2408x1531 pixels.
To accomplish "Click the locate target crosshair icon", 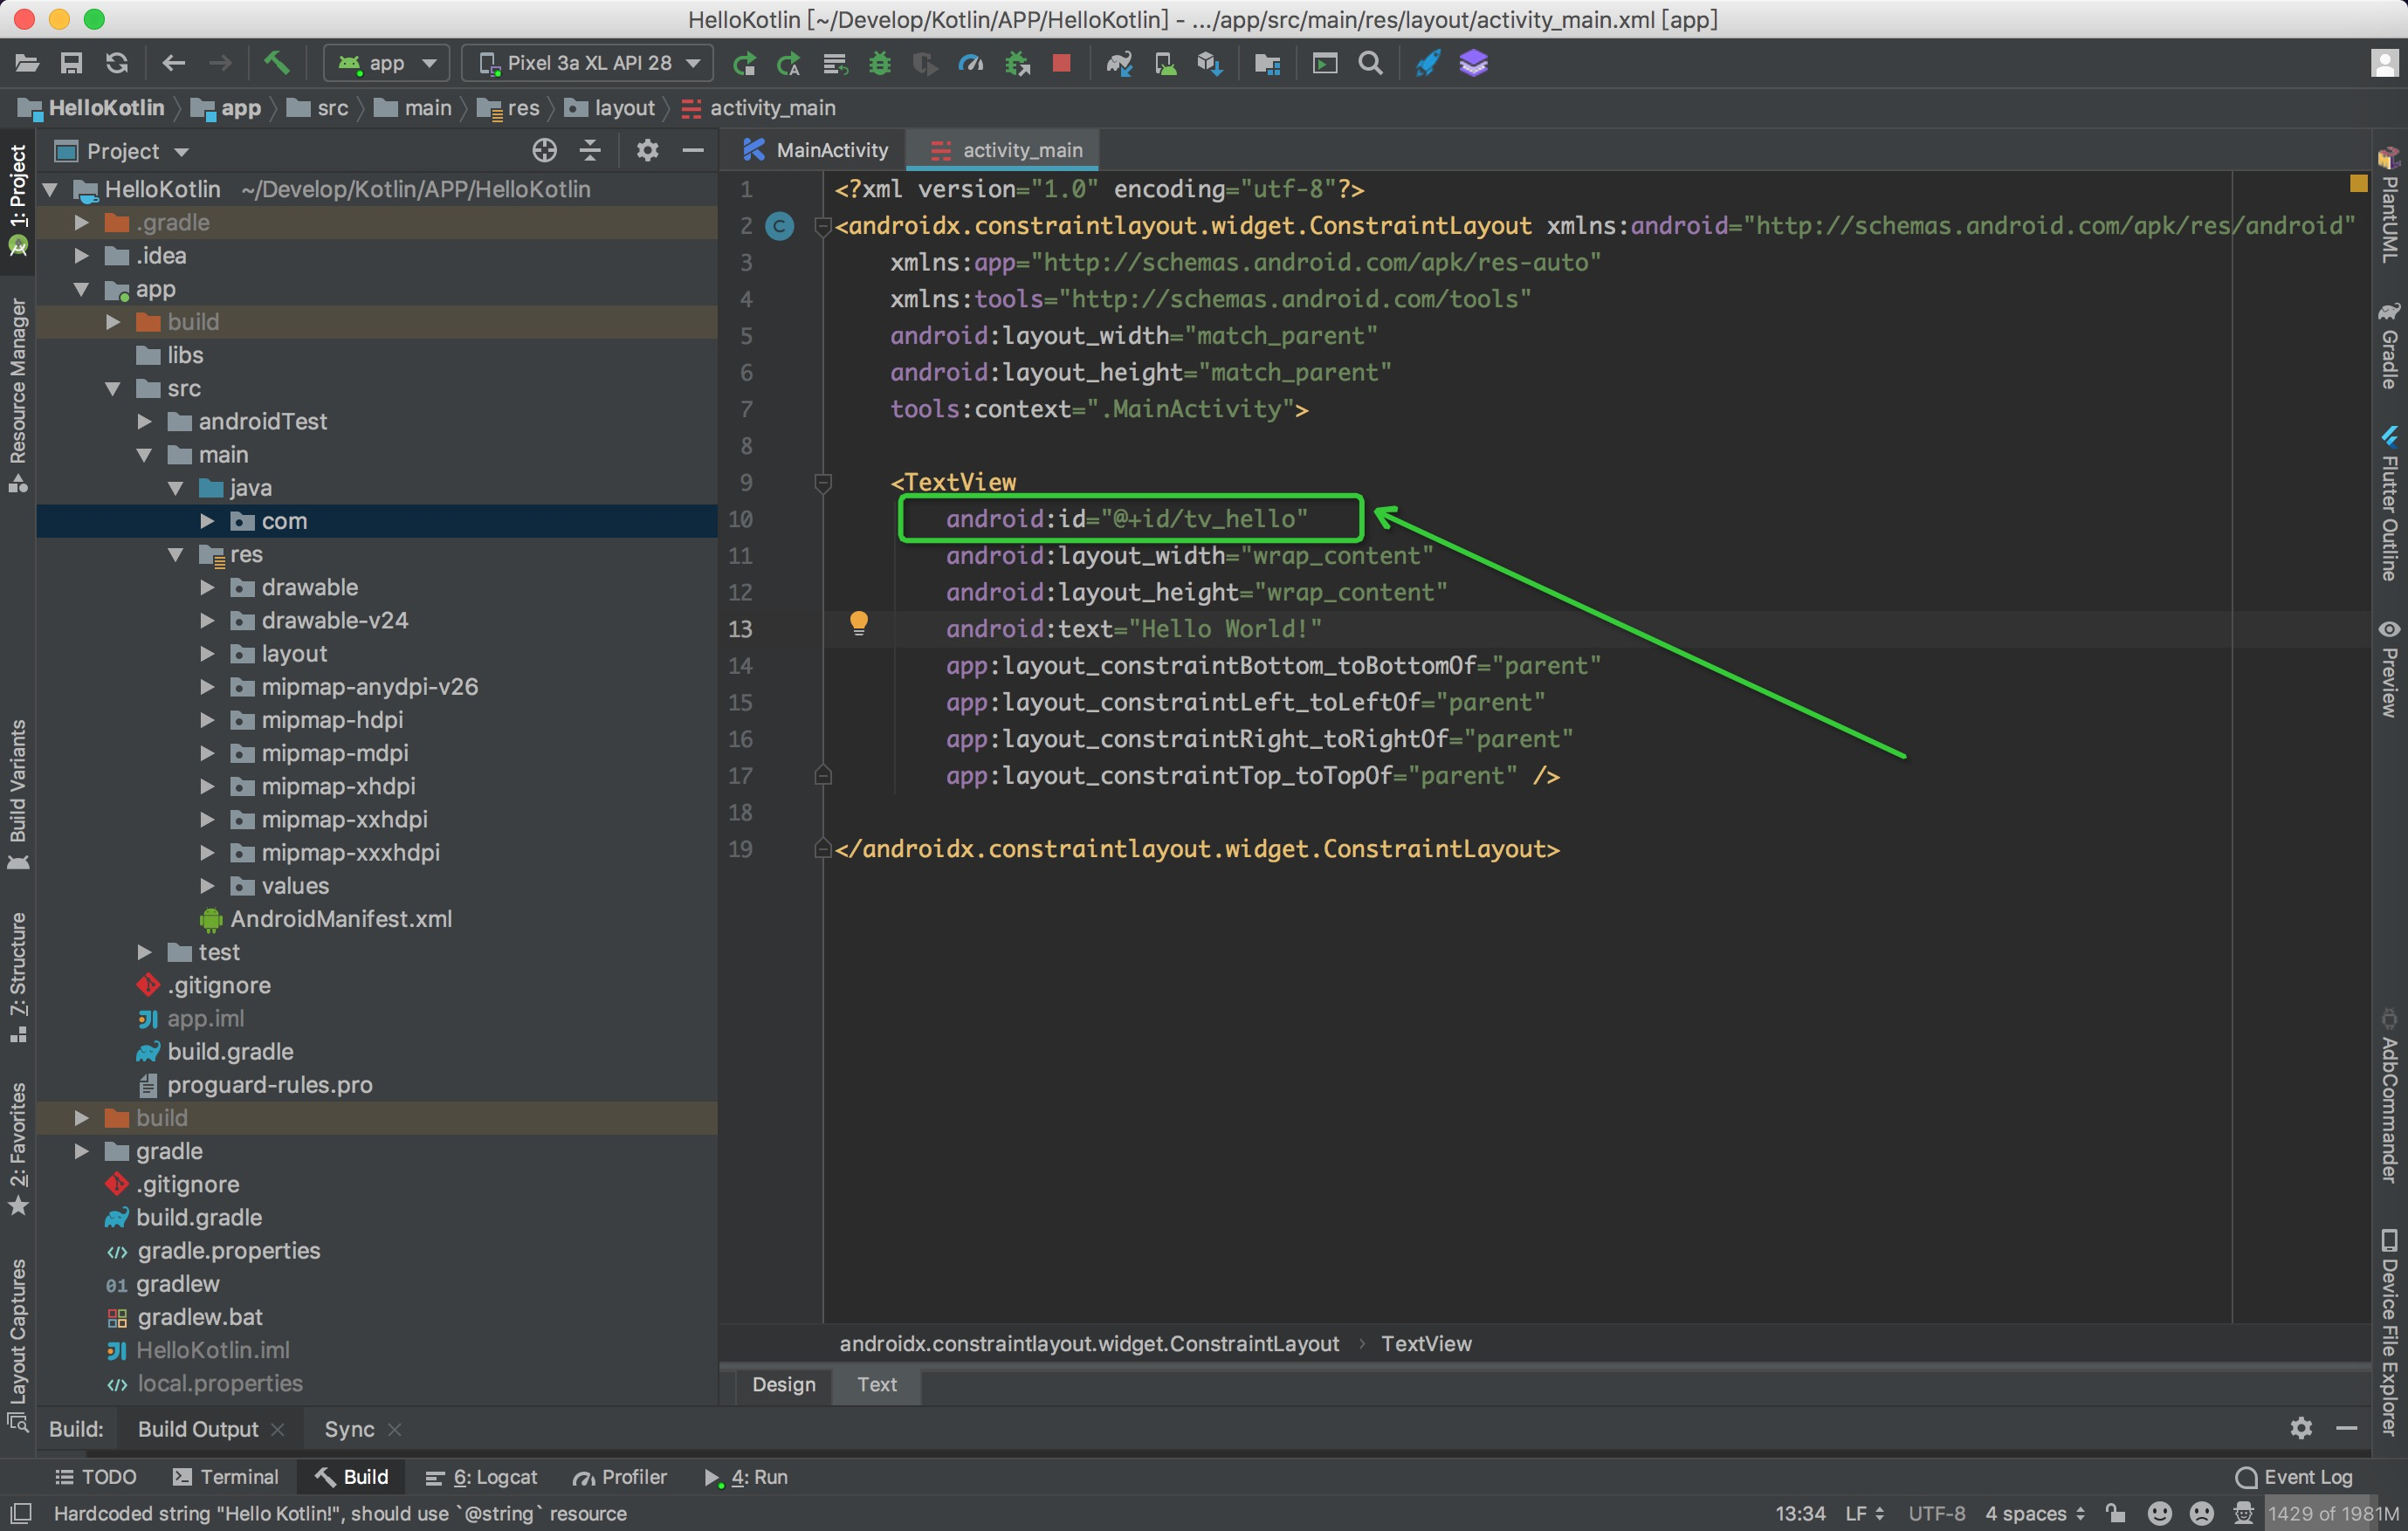I will pos(544,151).
